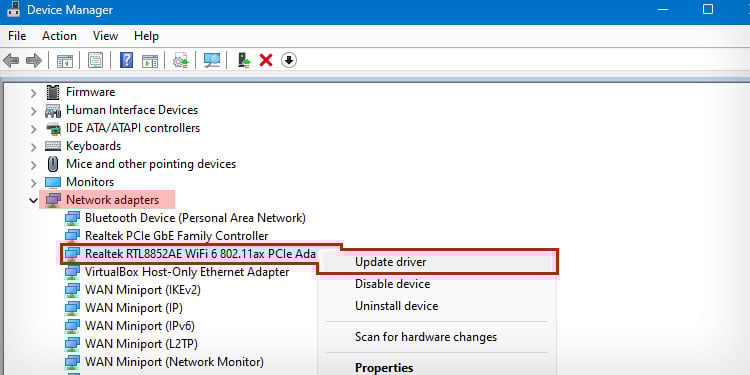Select the Keyboards category label

click(x=93, y=146)
